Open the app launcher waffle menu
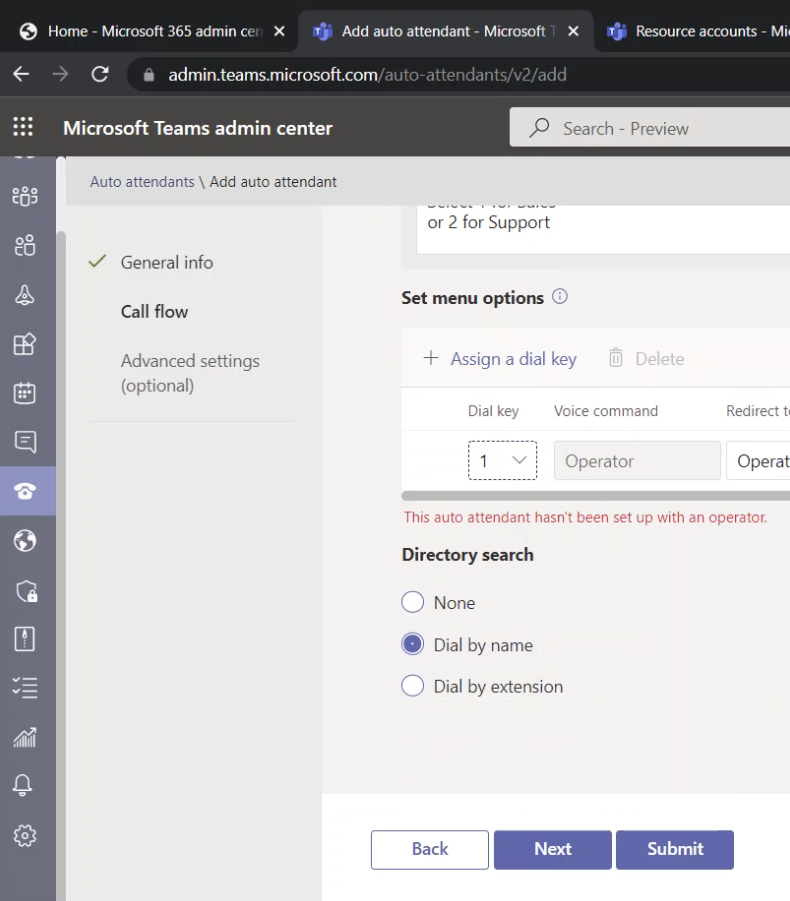 click(23, 127)
